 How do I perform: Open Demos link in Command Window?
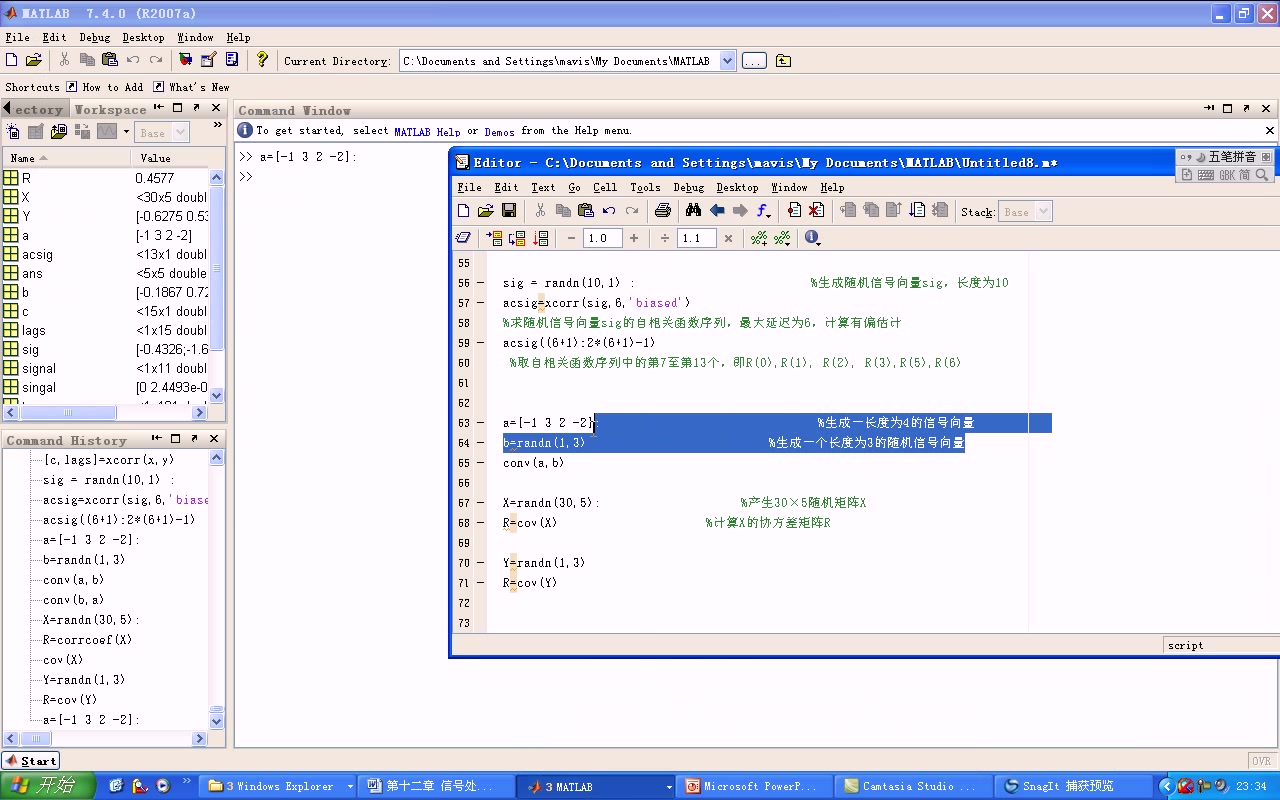coord(499,131)
